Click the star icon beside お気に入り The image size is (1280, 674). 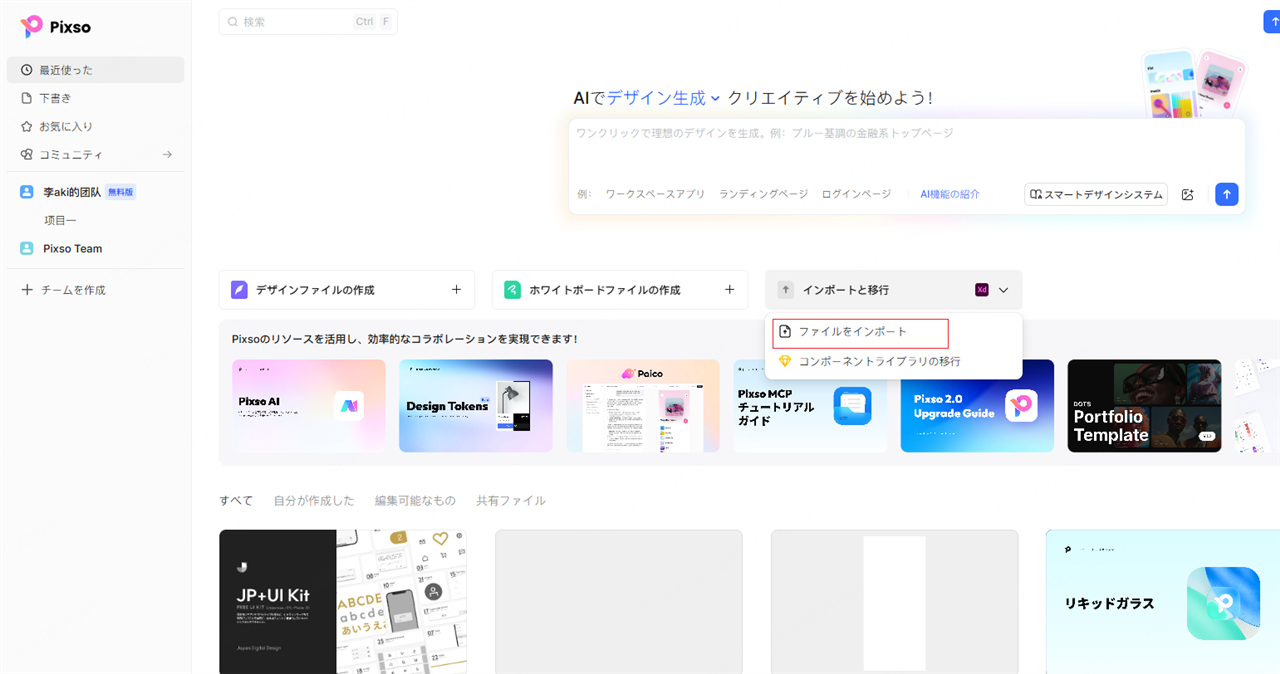point(27,126)
